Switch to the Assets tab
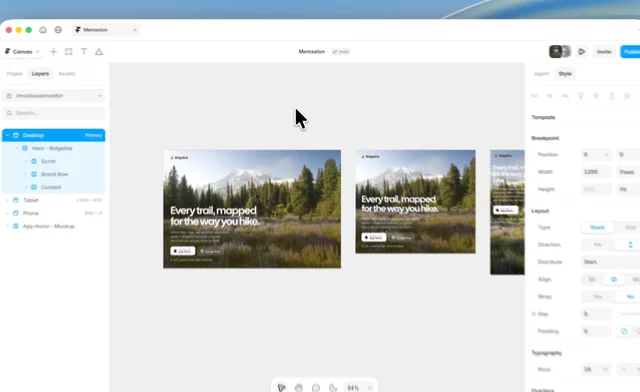640x392 pixels. point(67,74)
